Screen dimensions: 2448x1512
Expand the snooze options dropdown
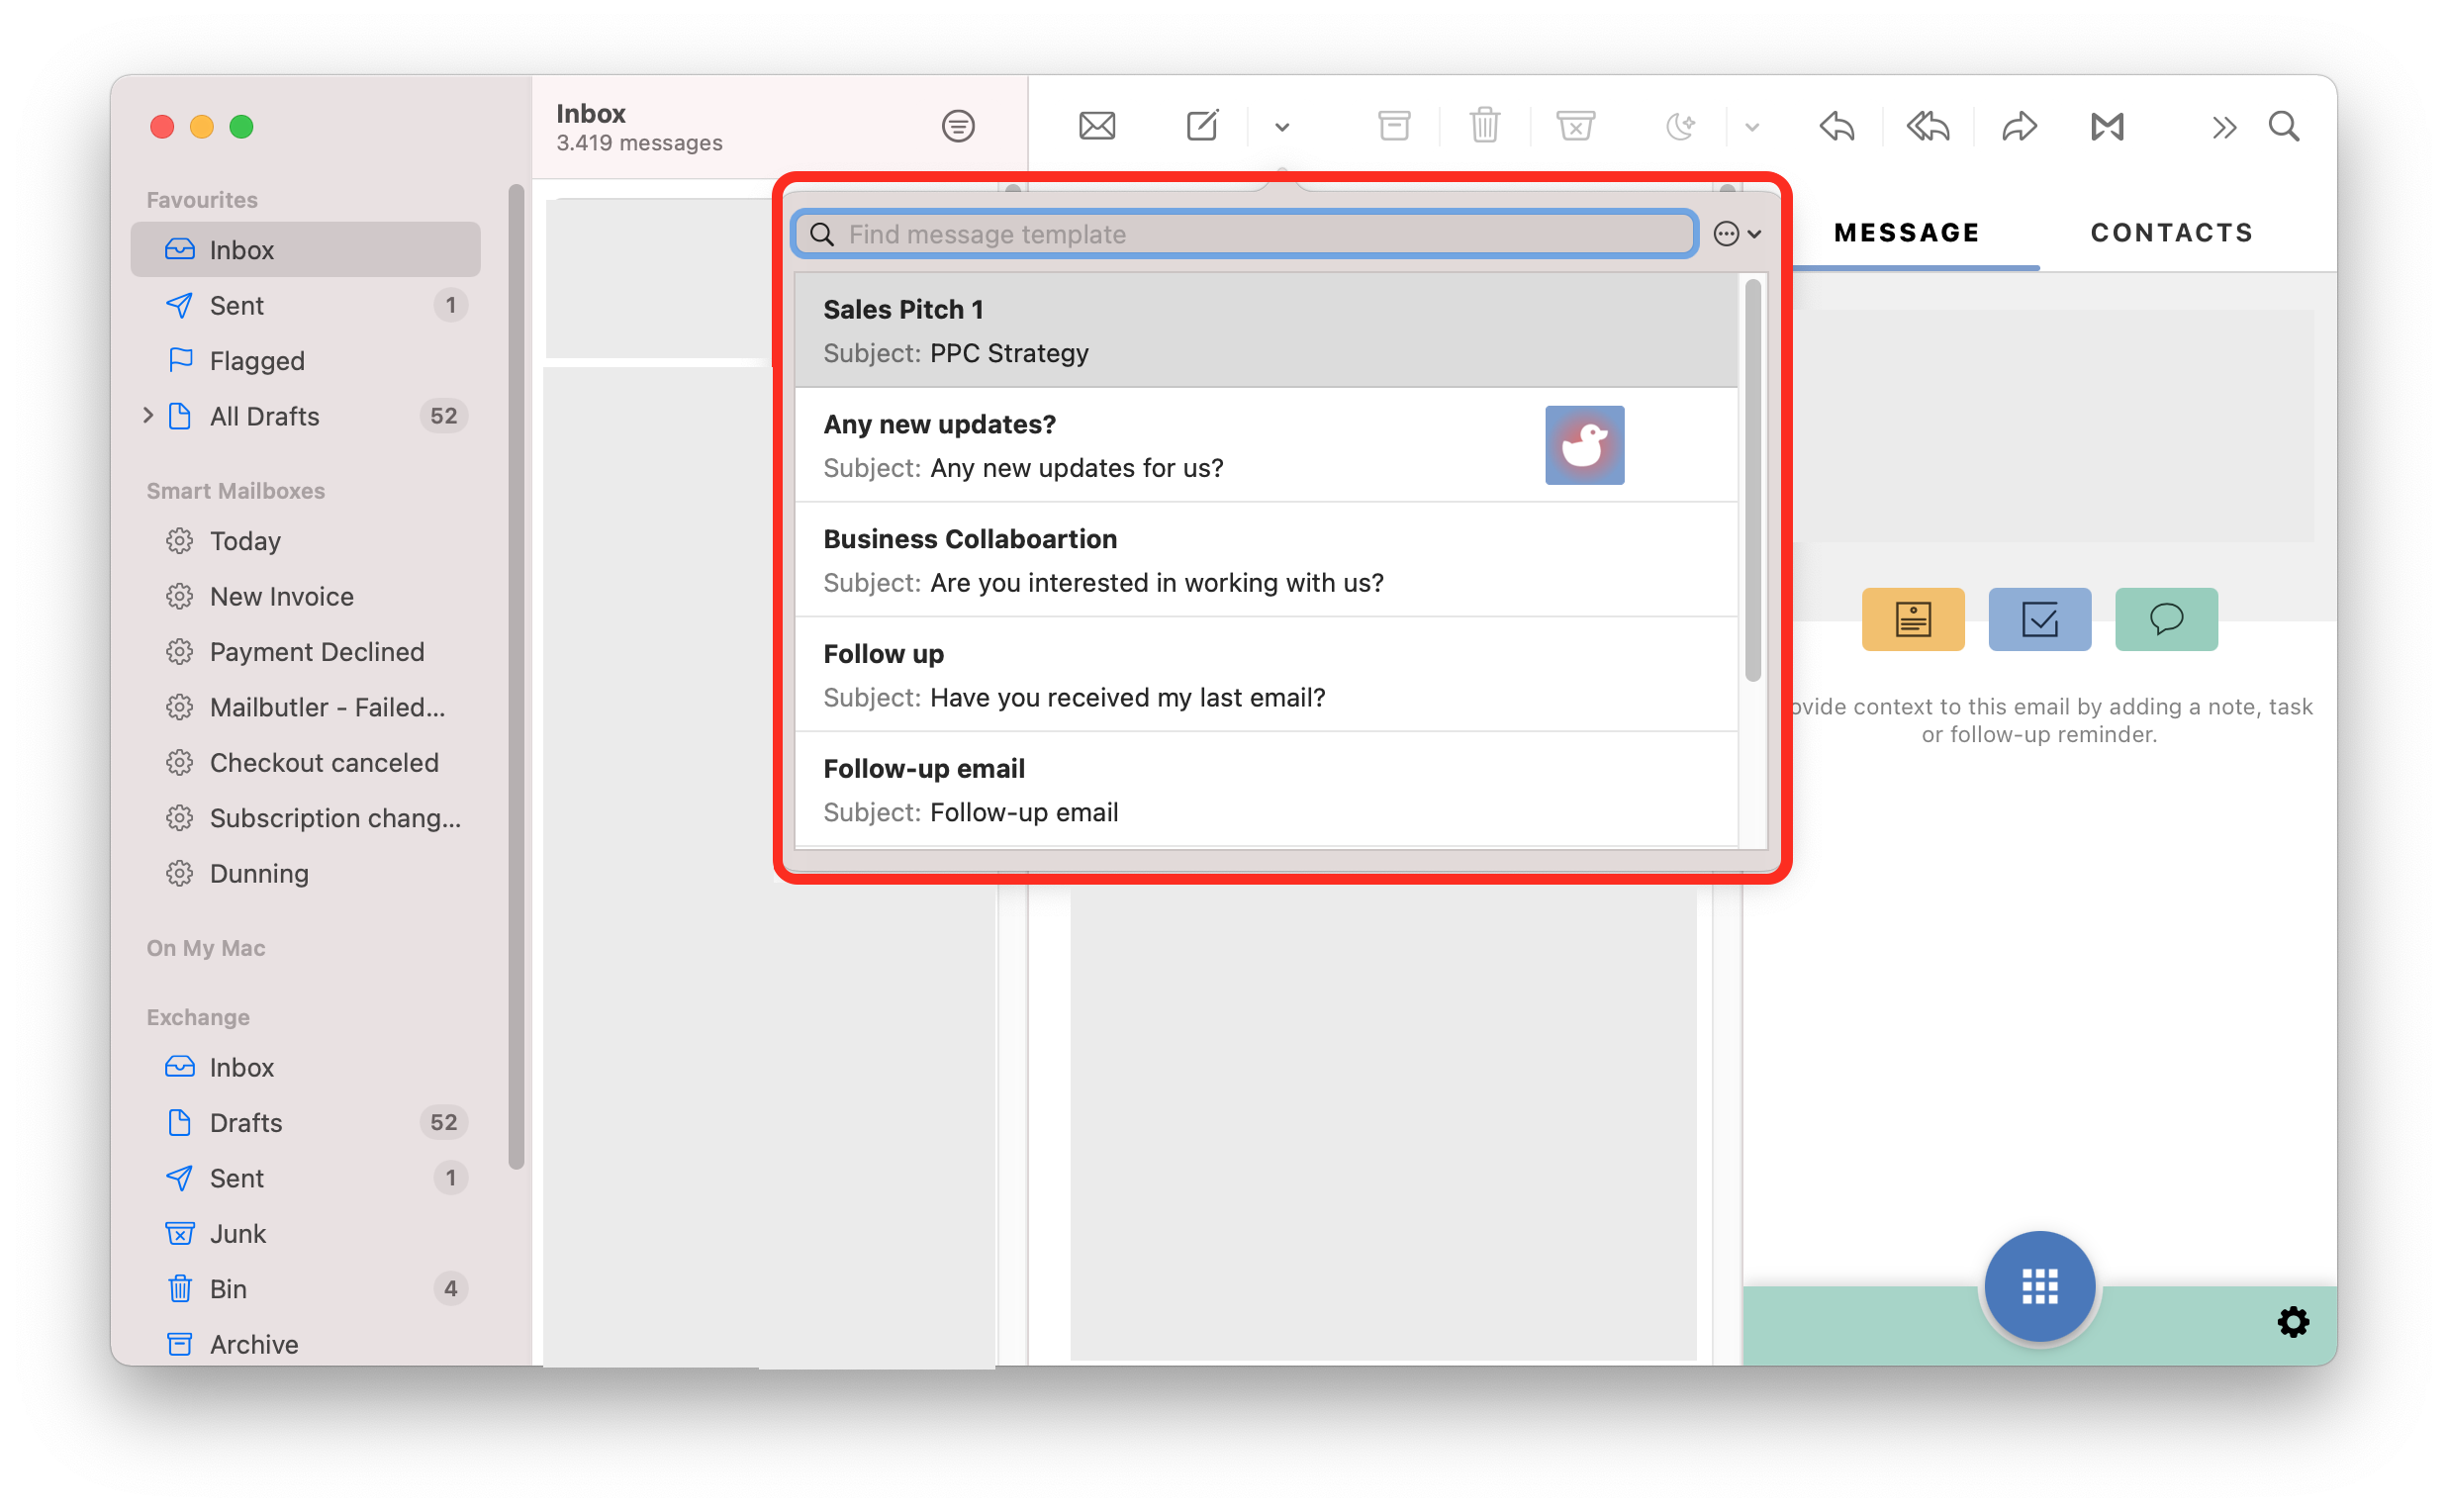(x=1750, y=126)
